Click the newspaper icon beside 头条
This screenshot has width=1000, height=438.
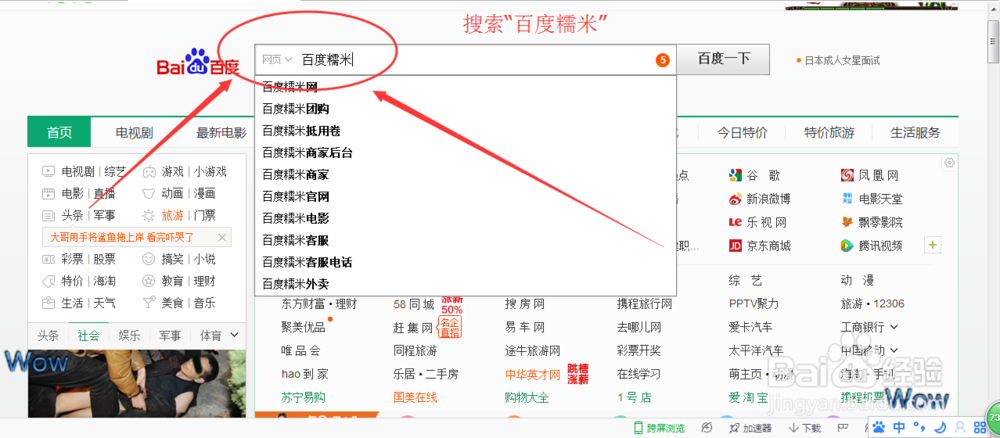pos(48,215)
